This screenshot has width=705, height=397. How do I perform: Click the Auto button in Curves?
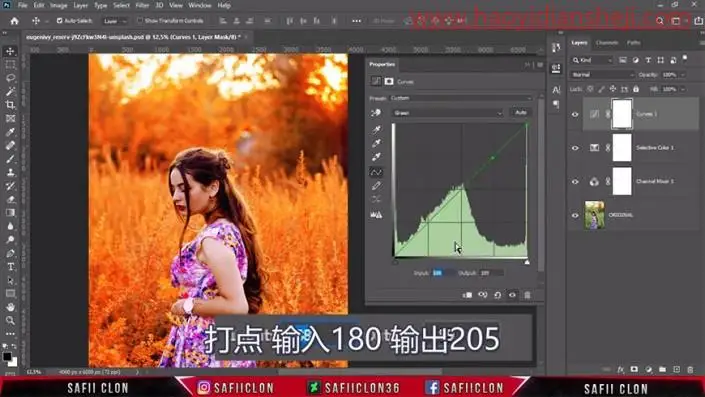click(x=521, y=112)
